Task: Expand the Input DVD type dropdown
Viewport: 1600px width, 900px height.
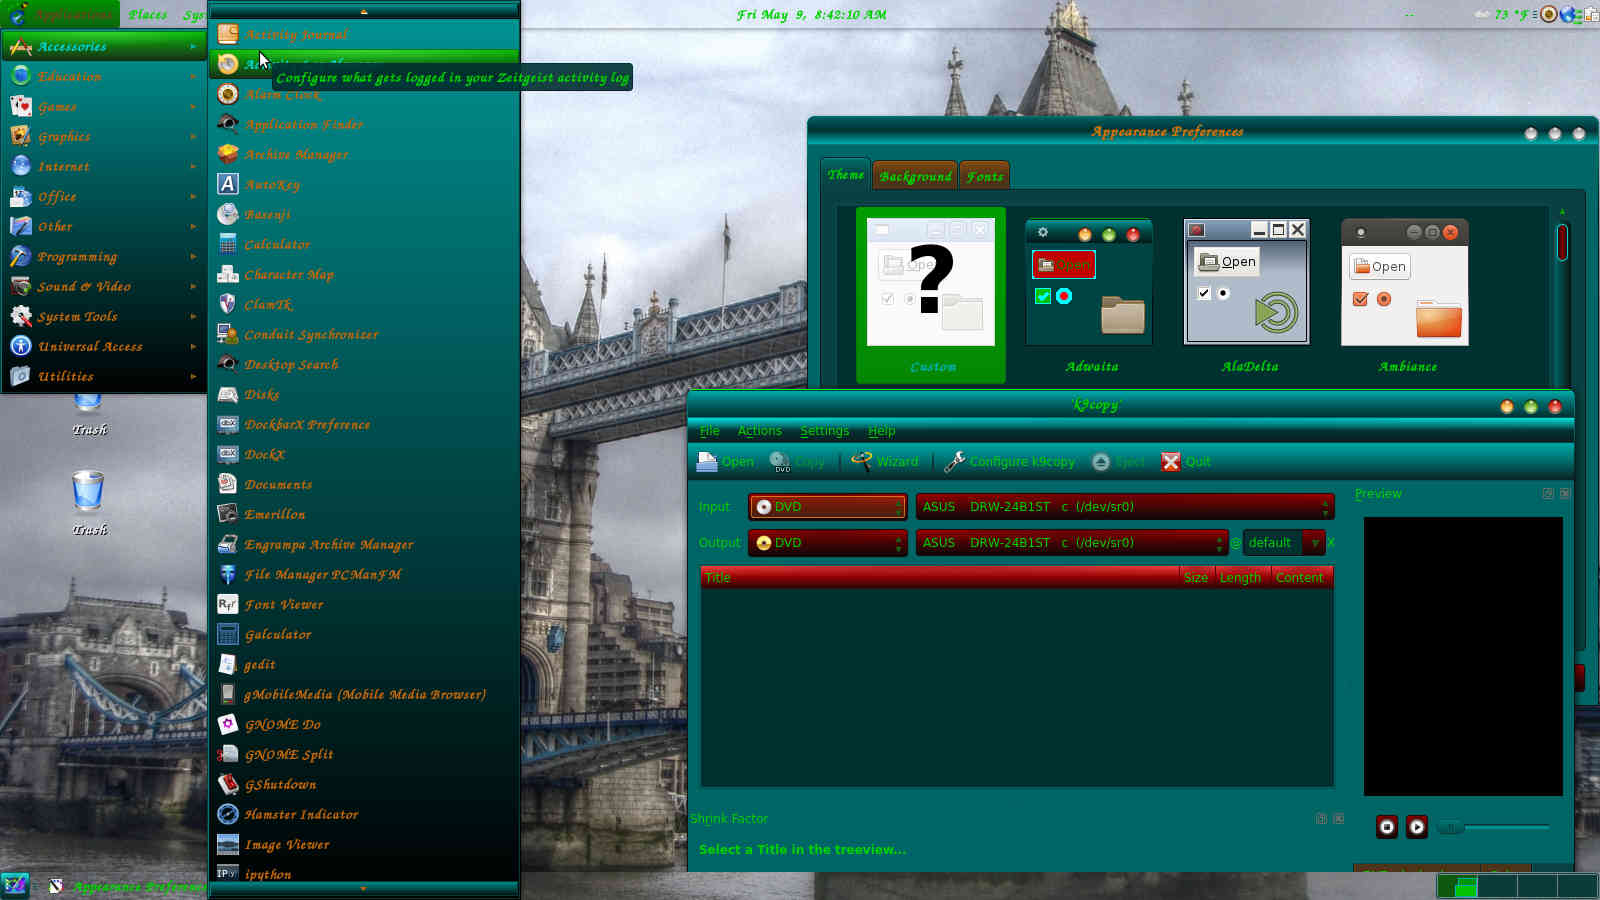Action: [x=828, y=507]
